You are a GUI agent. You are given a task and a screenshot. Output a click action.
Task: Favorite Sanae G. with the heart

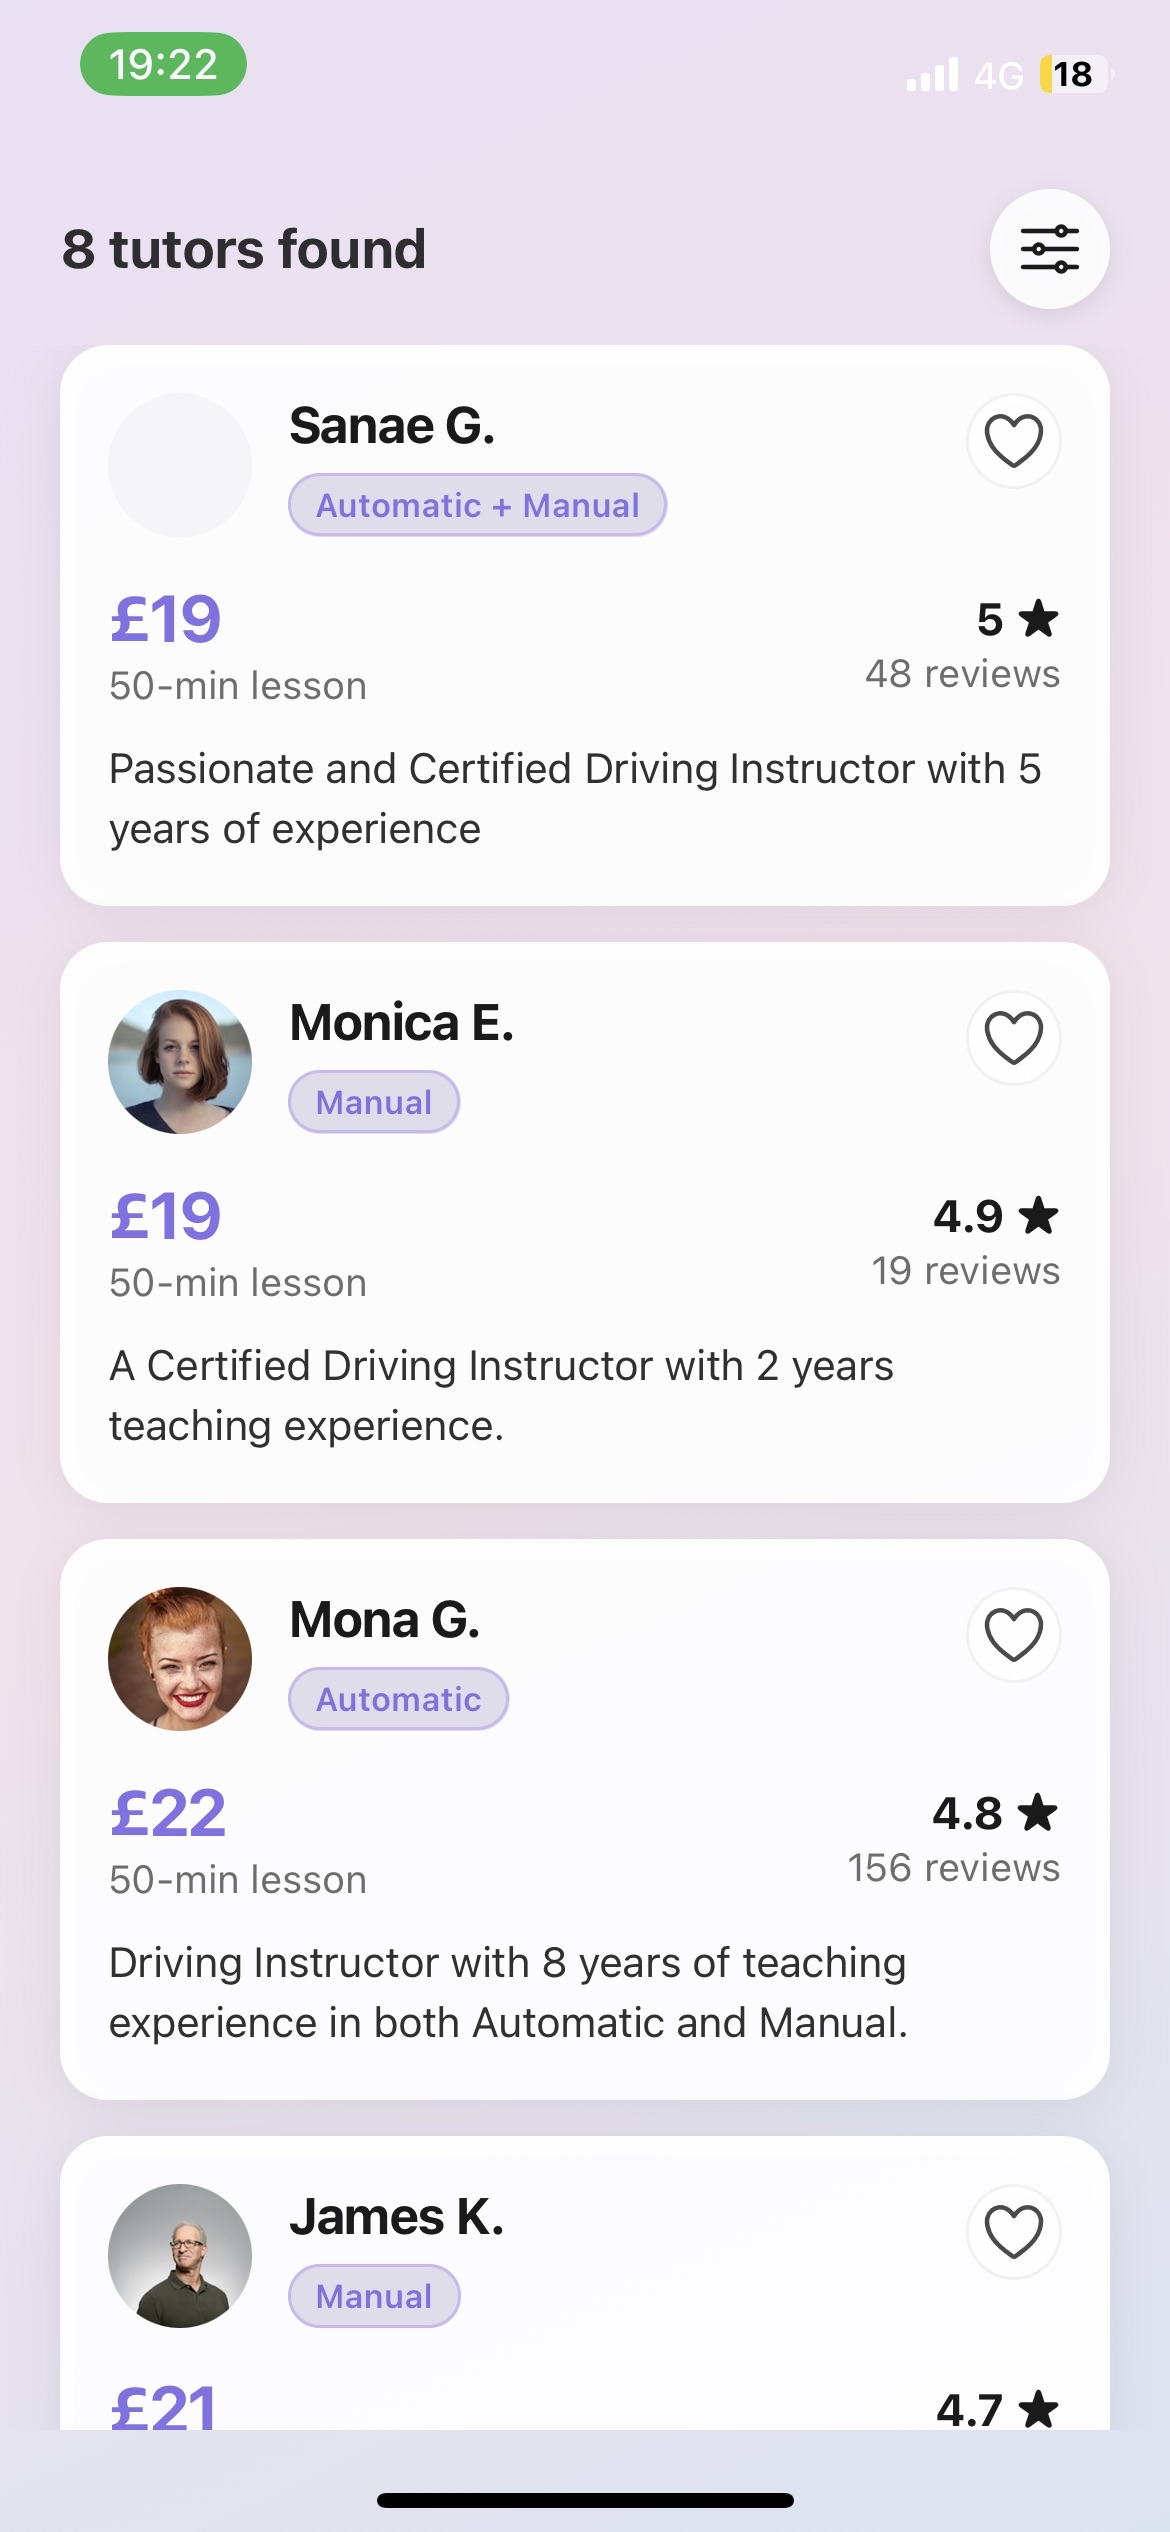[x=1013, y=441]
